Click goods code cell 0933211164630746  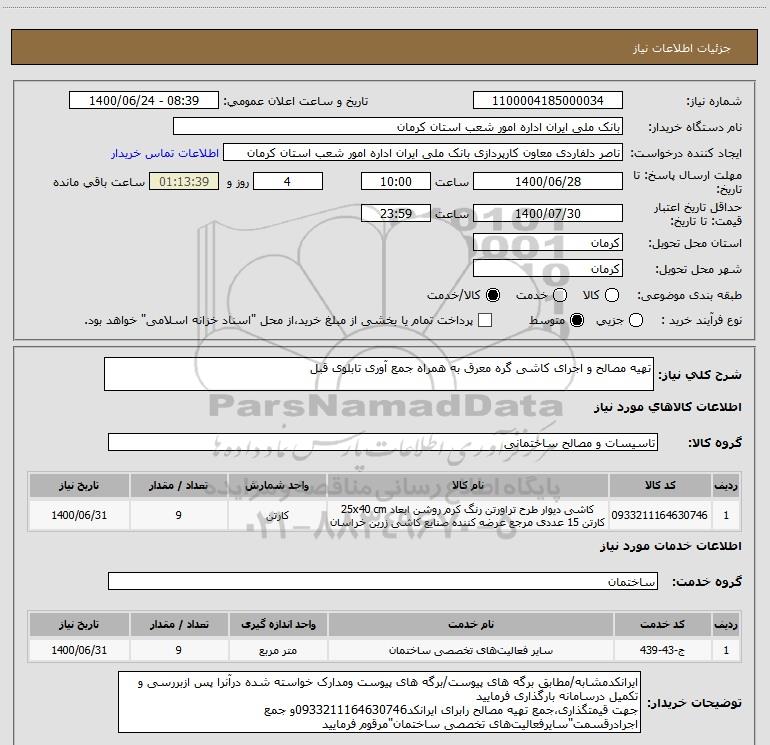tap(660, 515)
